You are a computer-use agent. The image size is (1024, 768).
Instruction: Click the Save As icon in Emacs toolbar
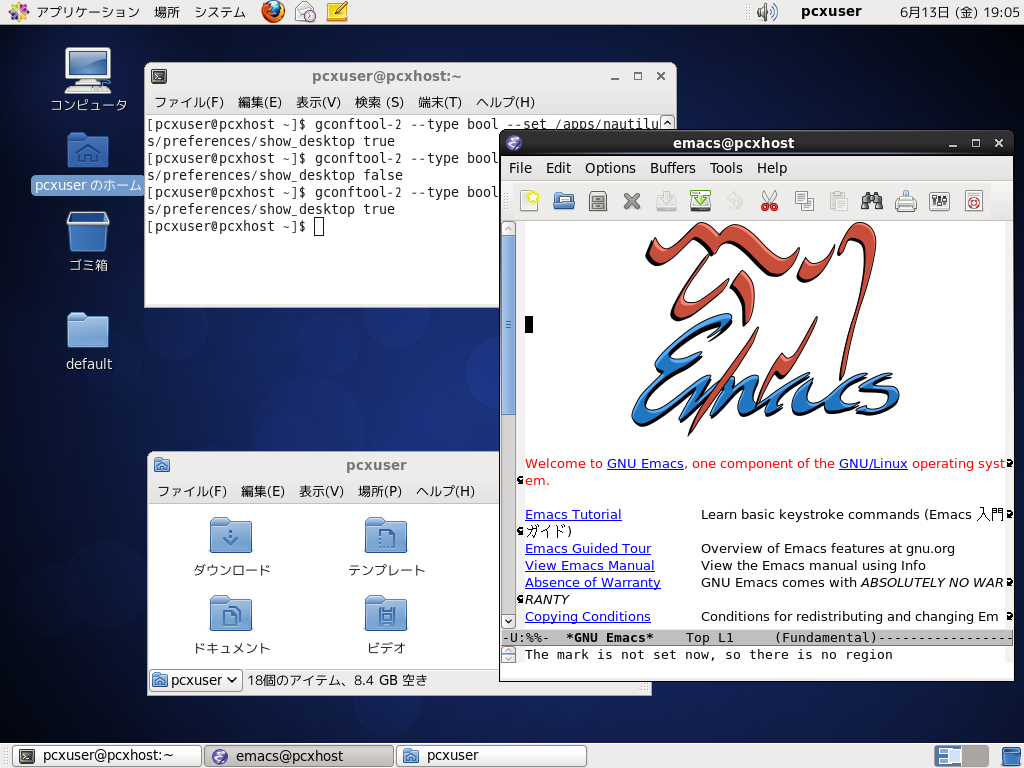(x=700, y=200)
